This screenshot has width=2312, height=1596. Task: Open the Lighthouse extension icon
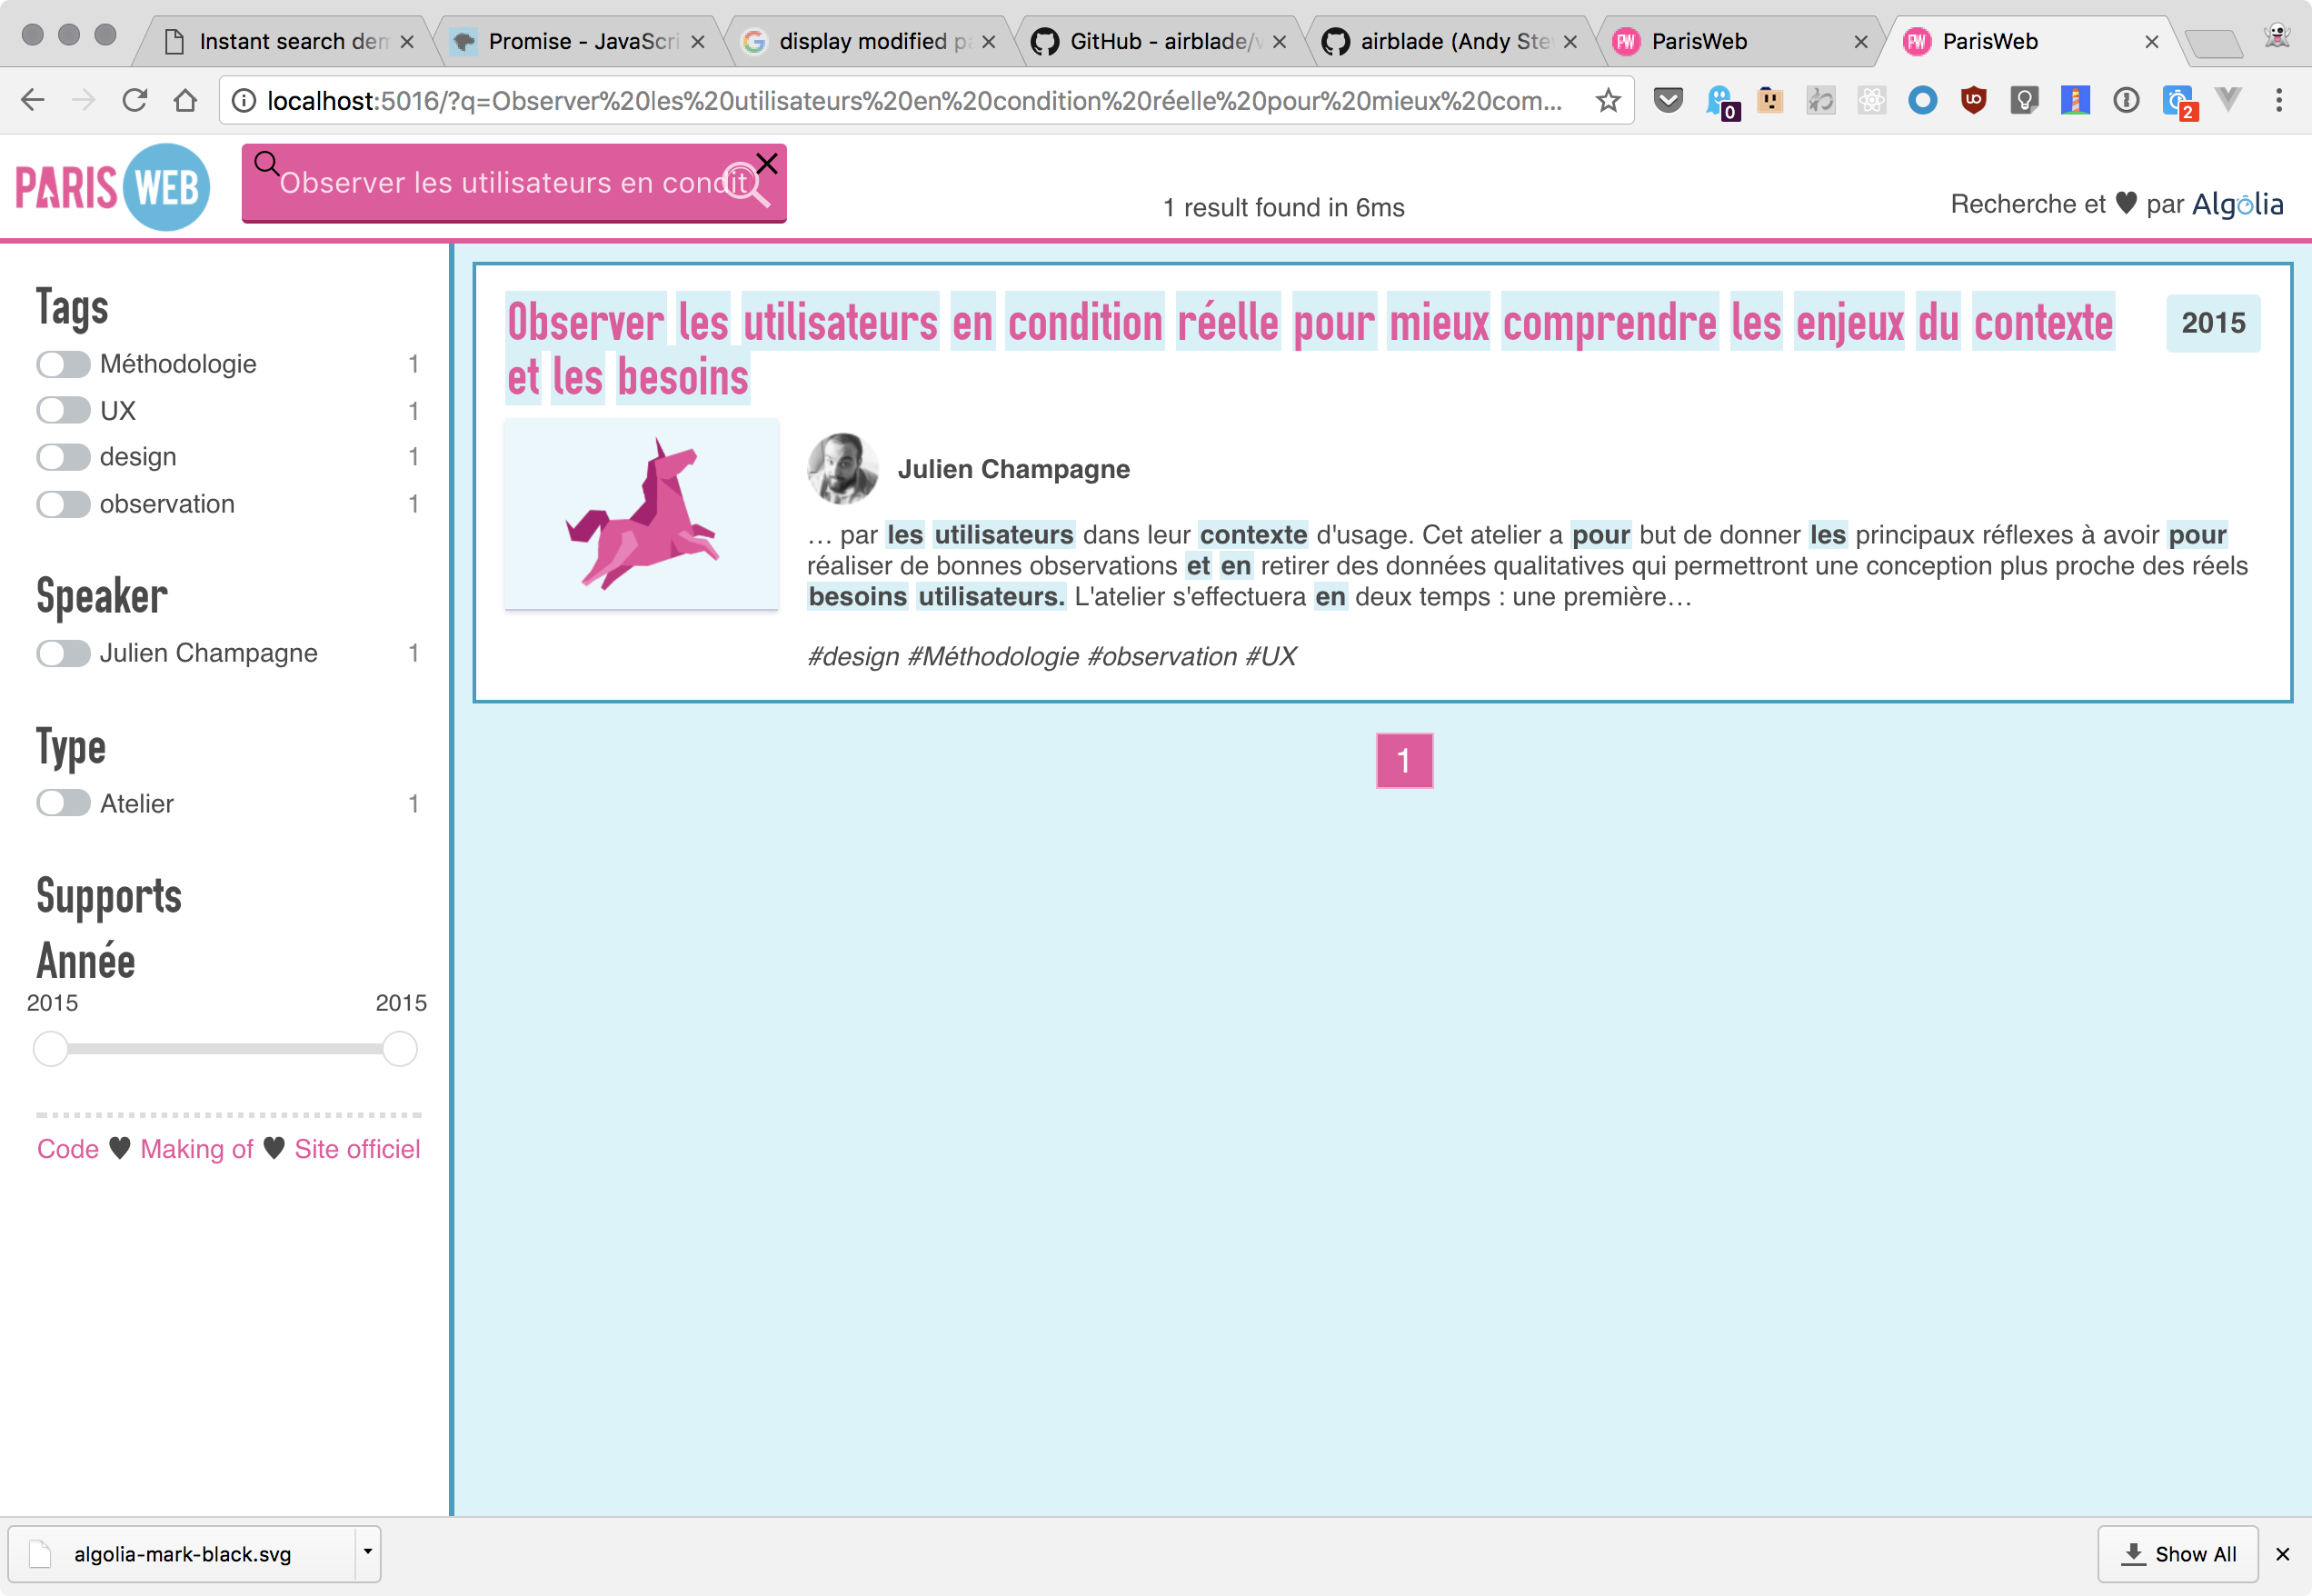tap(2075, 100)
